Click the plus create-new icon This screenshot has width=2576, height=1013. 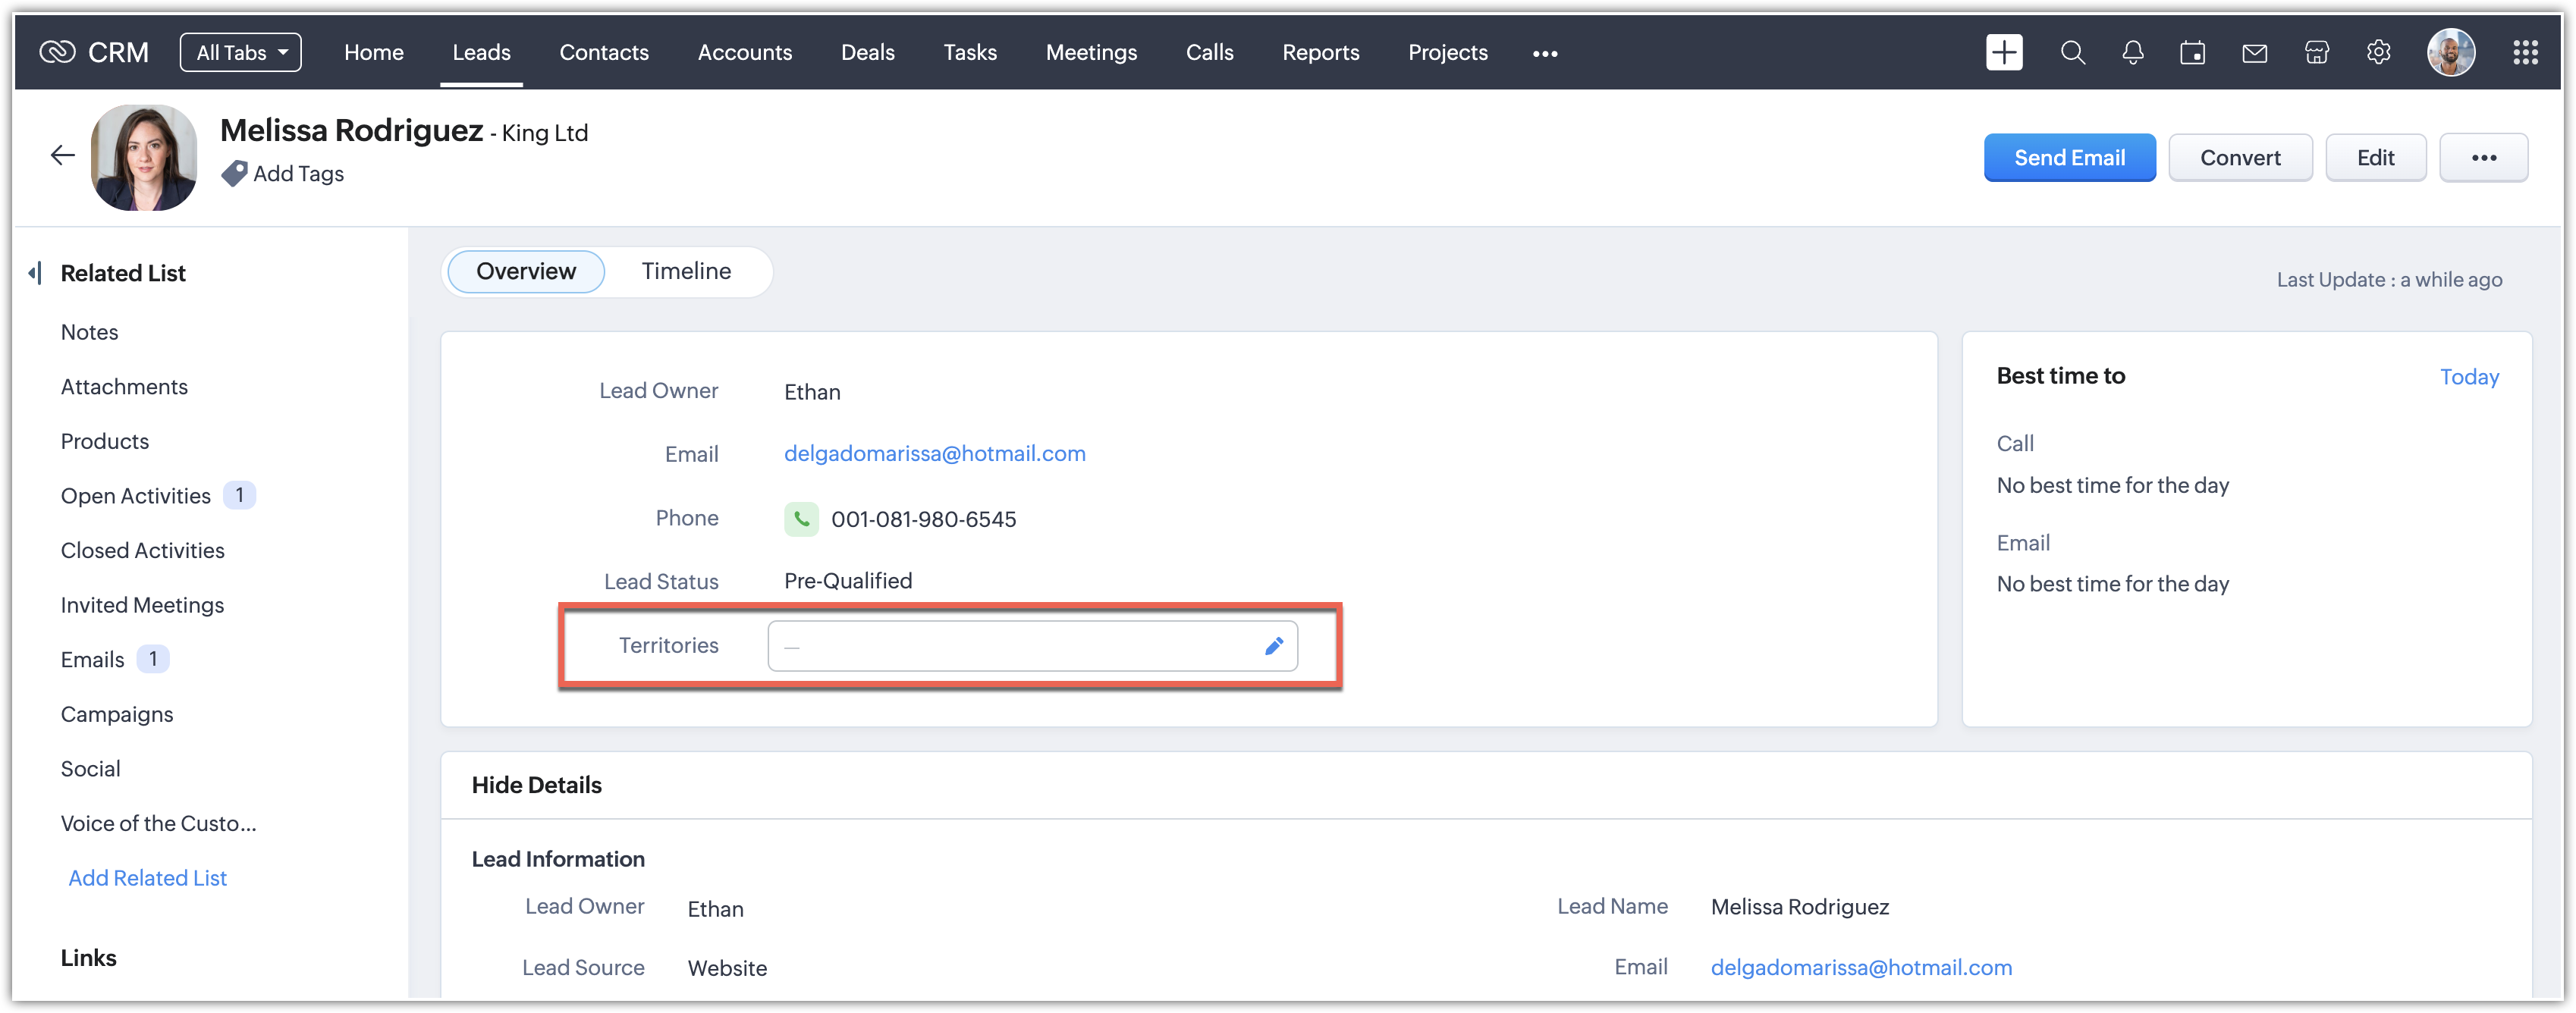coord(2003,52)
